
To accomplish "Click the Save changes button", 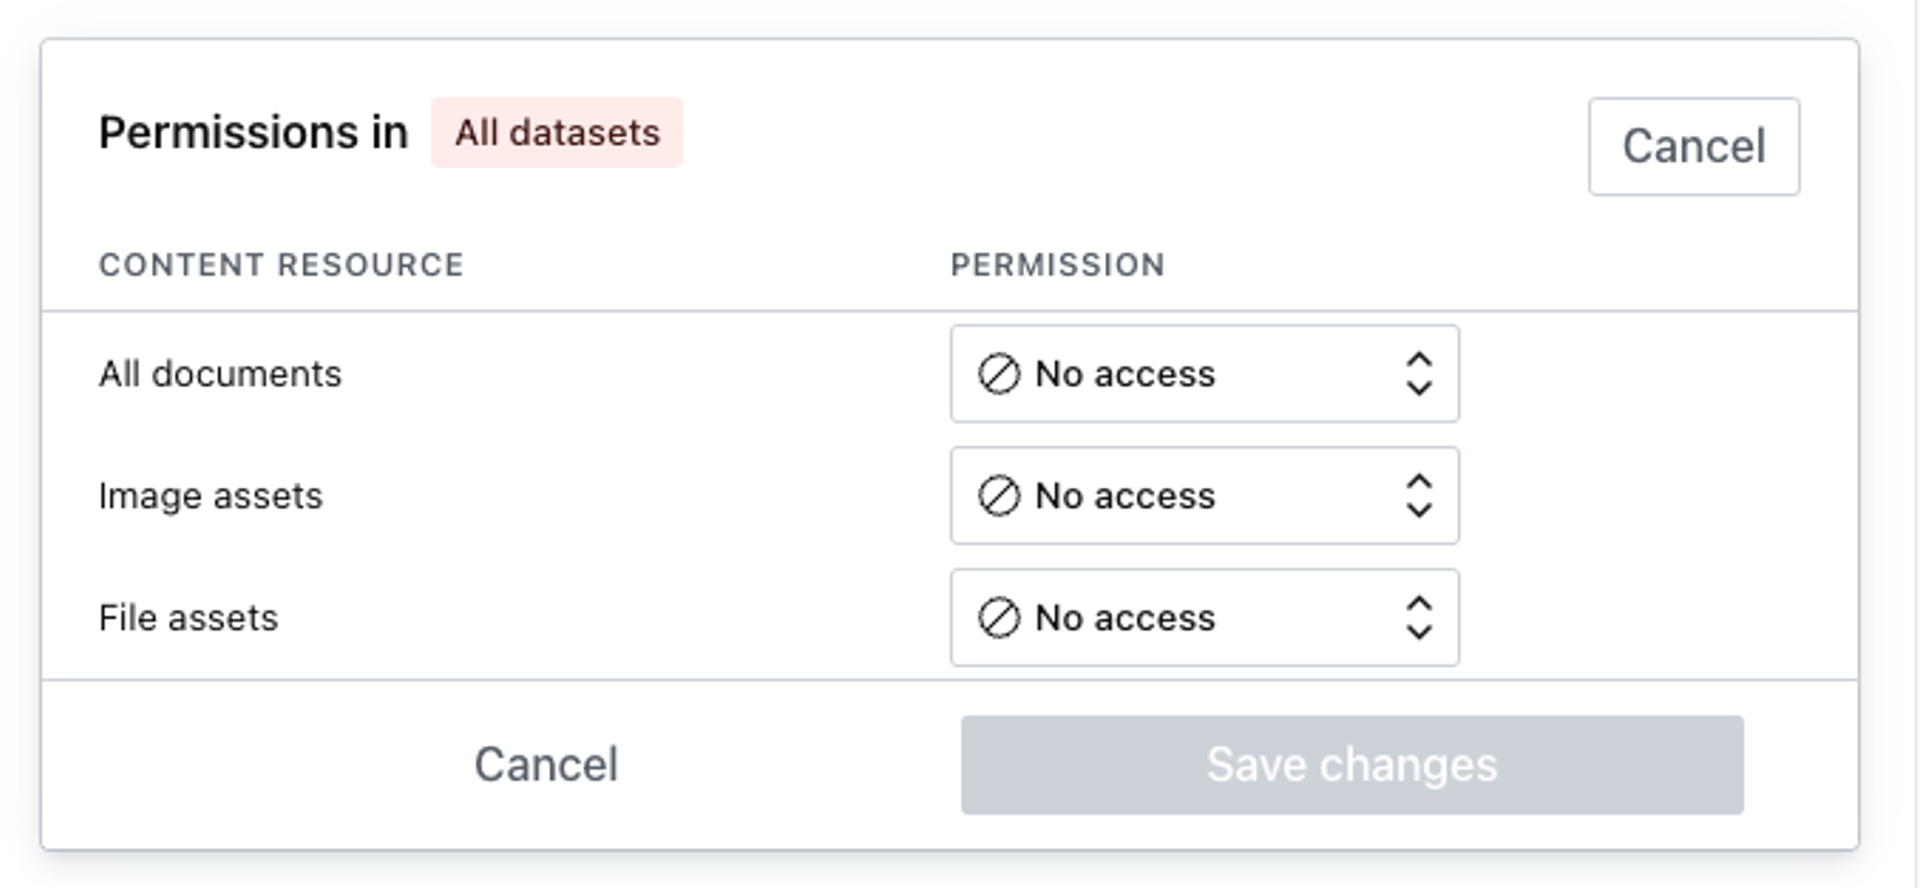I will coord(1352,765).
